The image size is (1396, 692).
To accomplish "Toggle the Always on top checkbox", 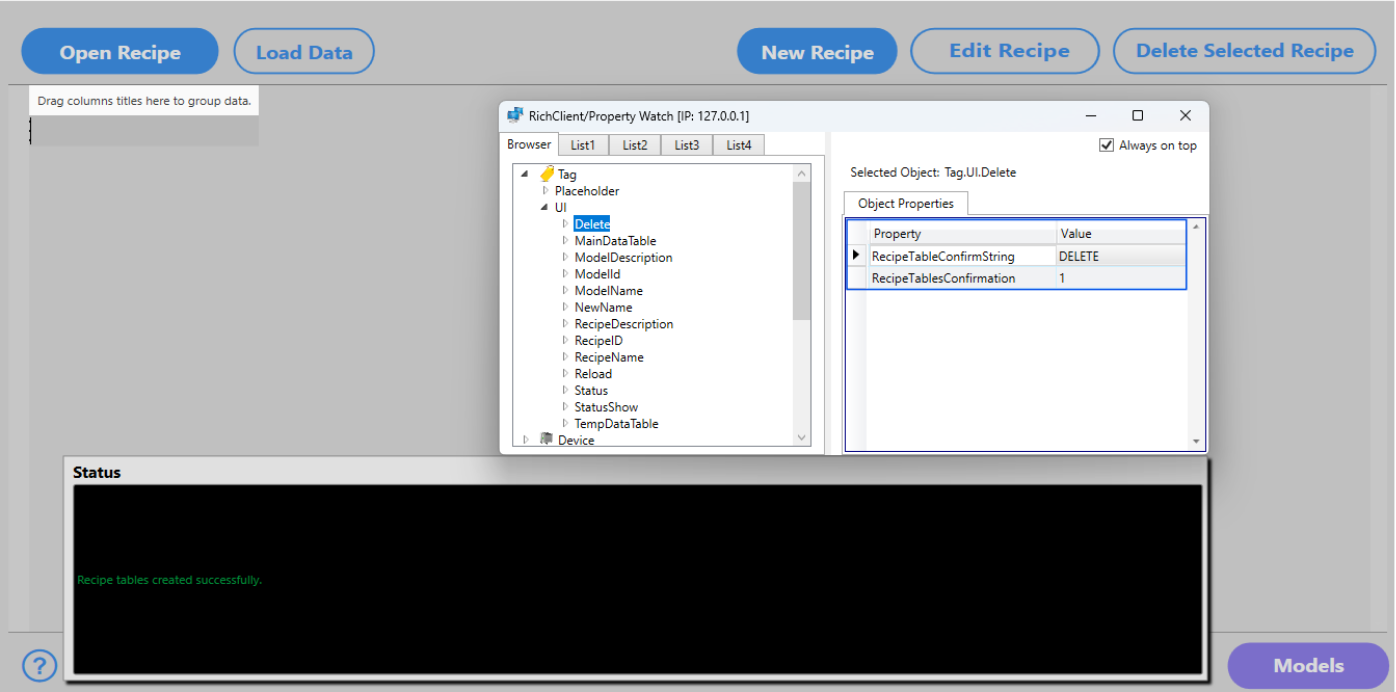I will [x=1106, y=145].
